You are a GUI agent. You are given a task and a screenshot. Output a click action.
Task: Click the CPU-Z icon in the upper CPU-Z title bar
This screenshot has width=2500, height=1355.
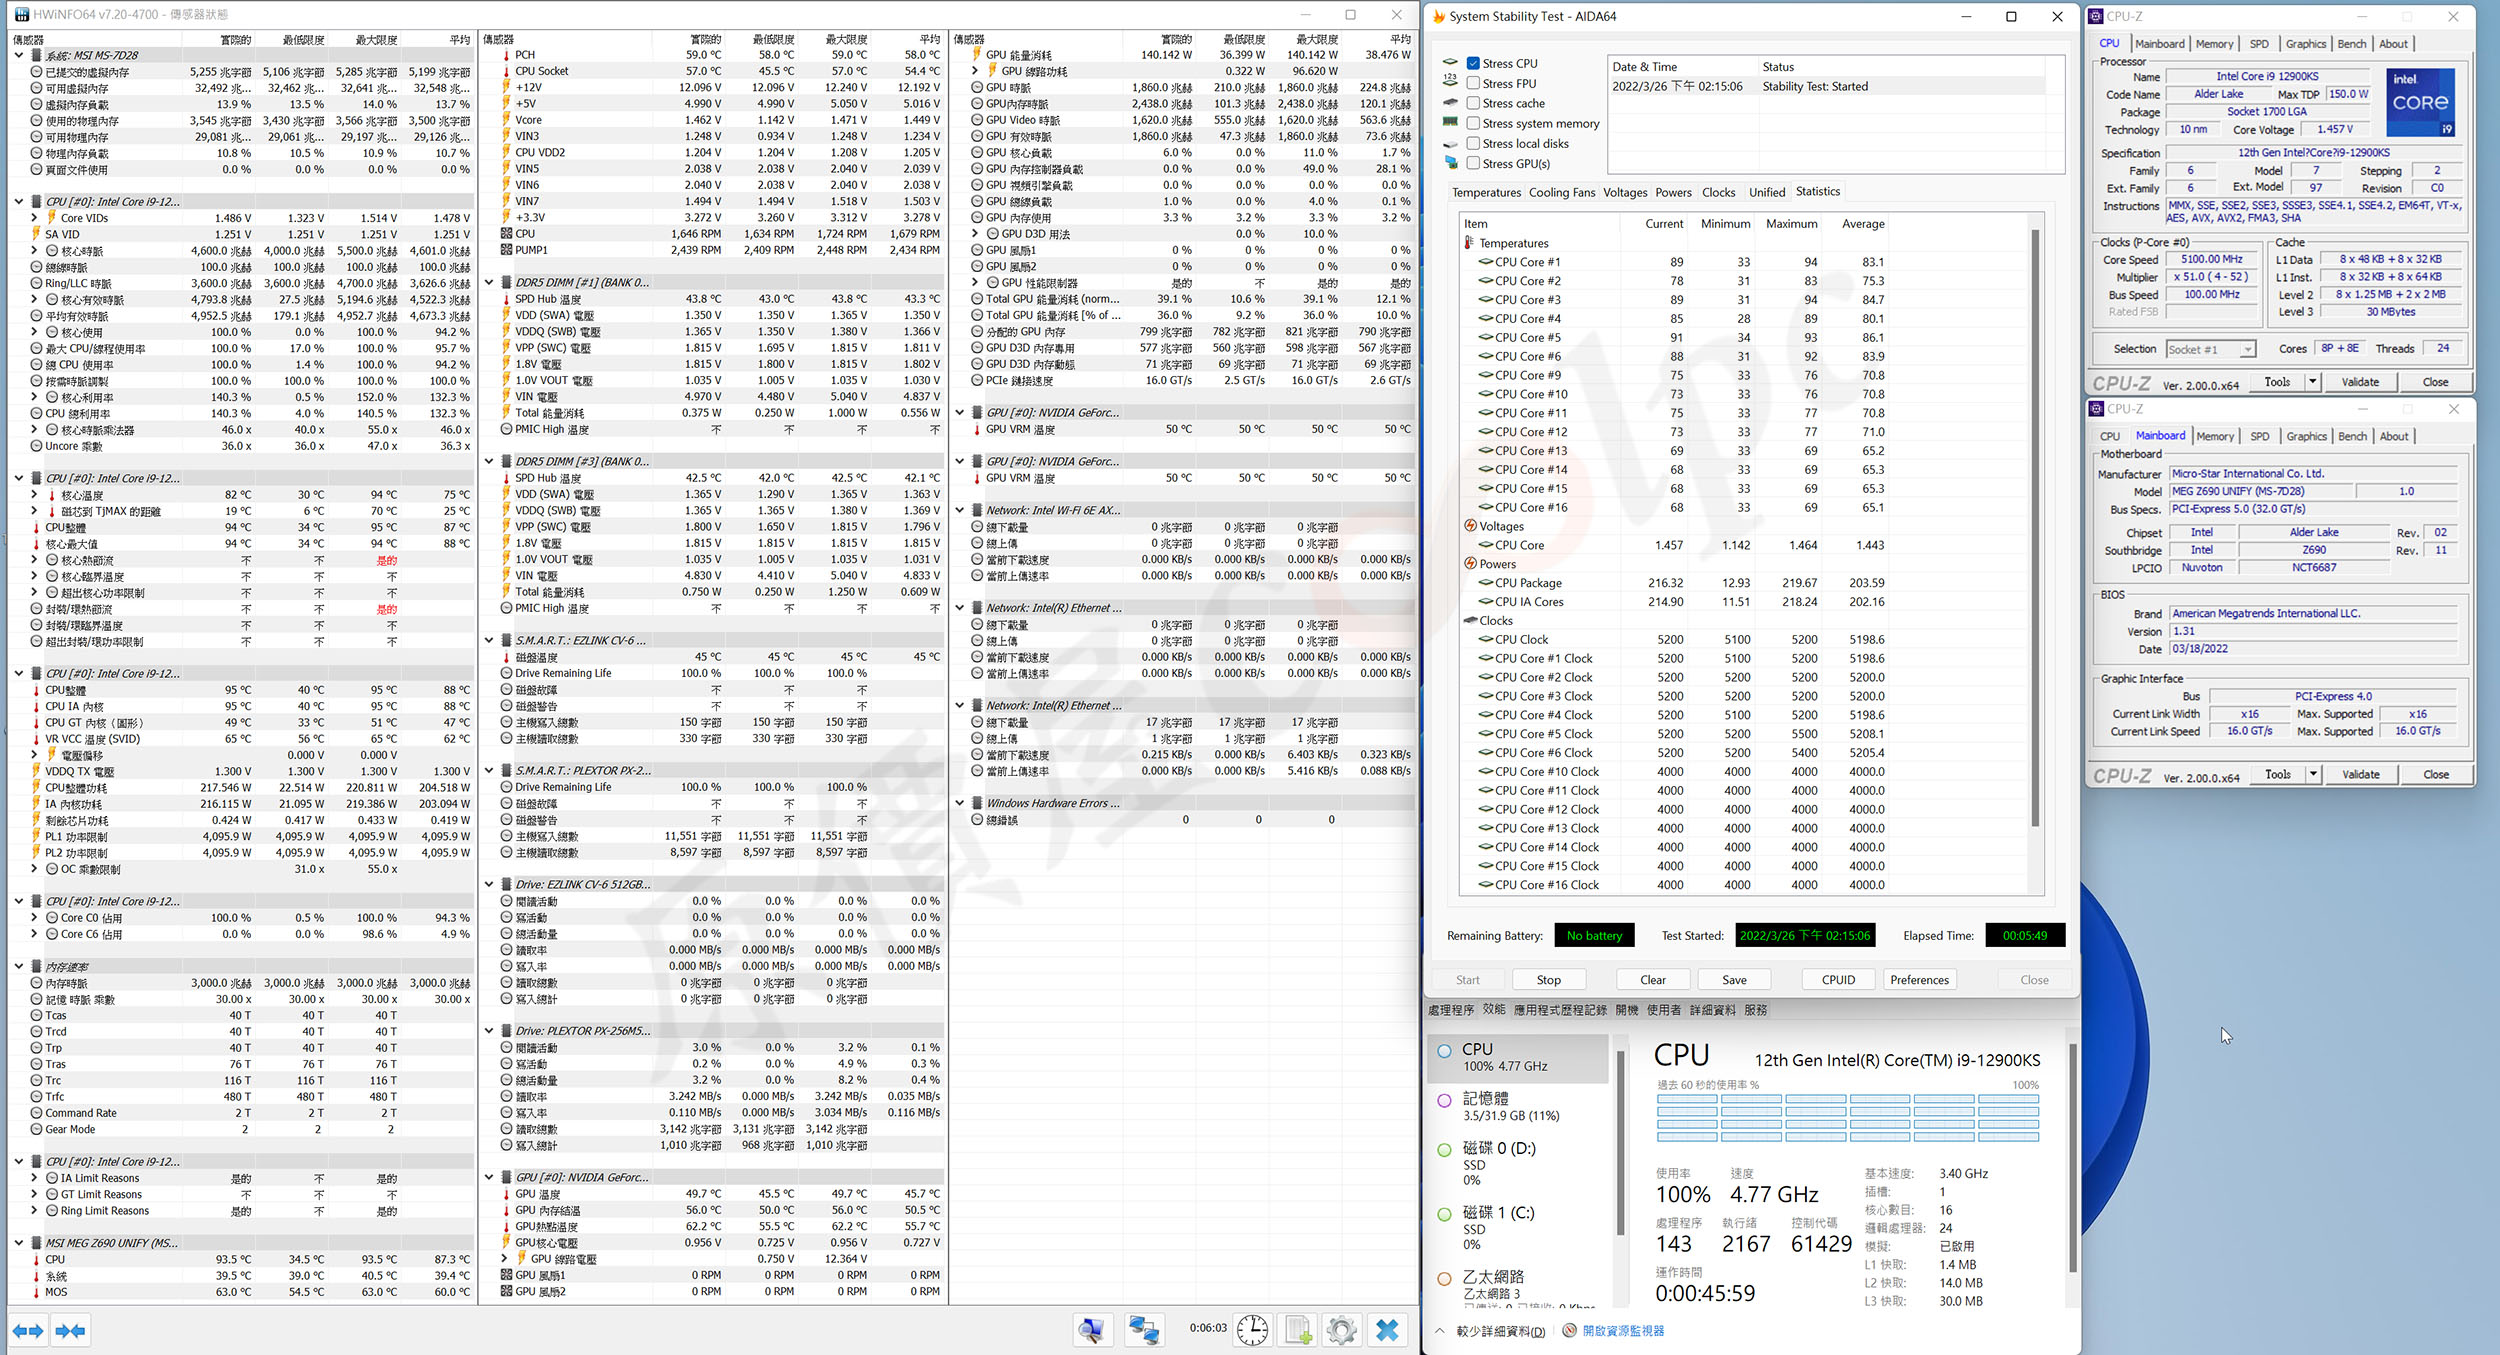[x=2096, y=16]
